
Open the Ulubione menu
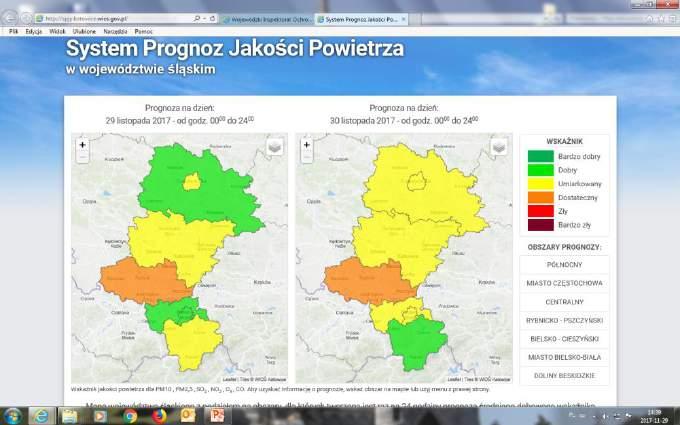click(84, 32)
